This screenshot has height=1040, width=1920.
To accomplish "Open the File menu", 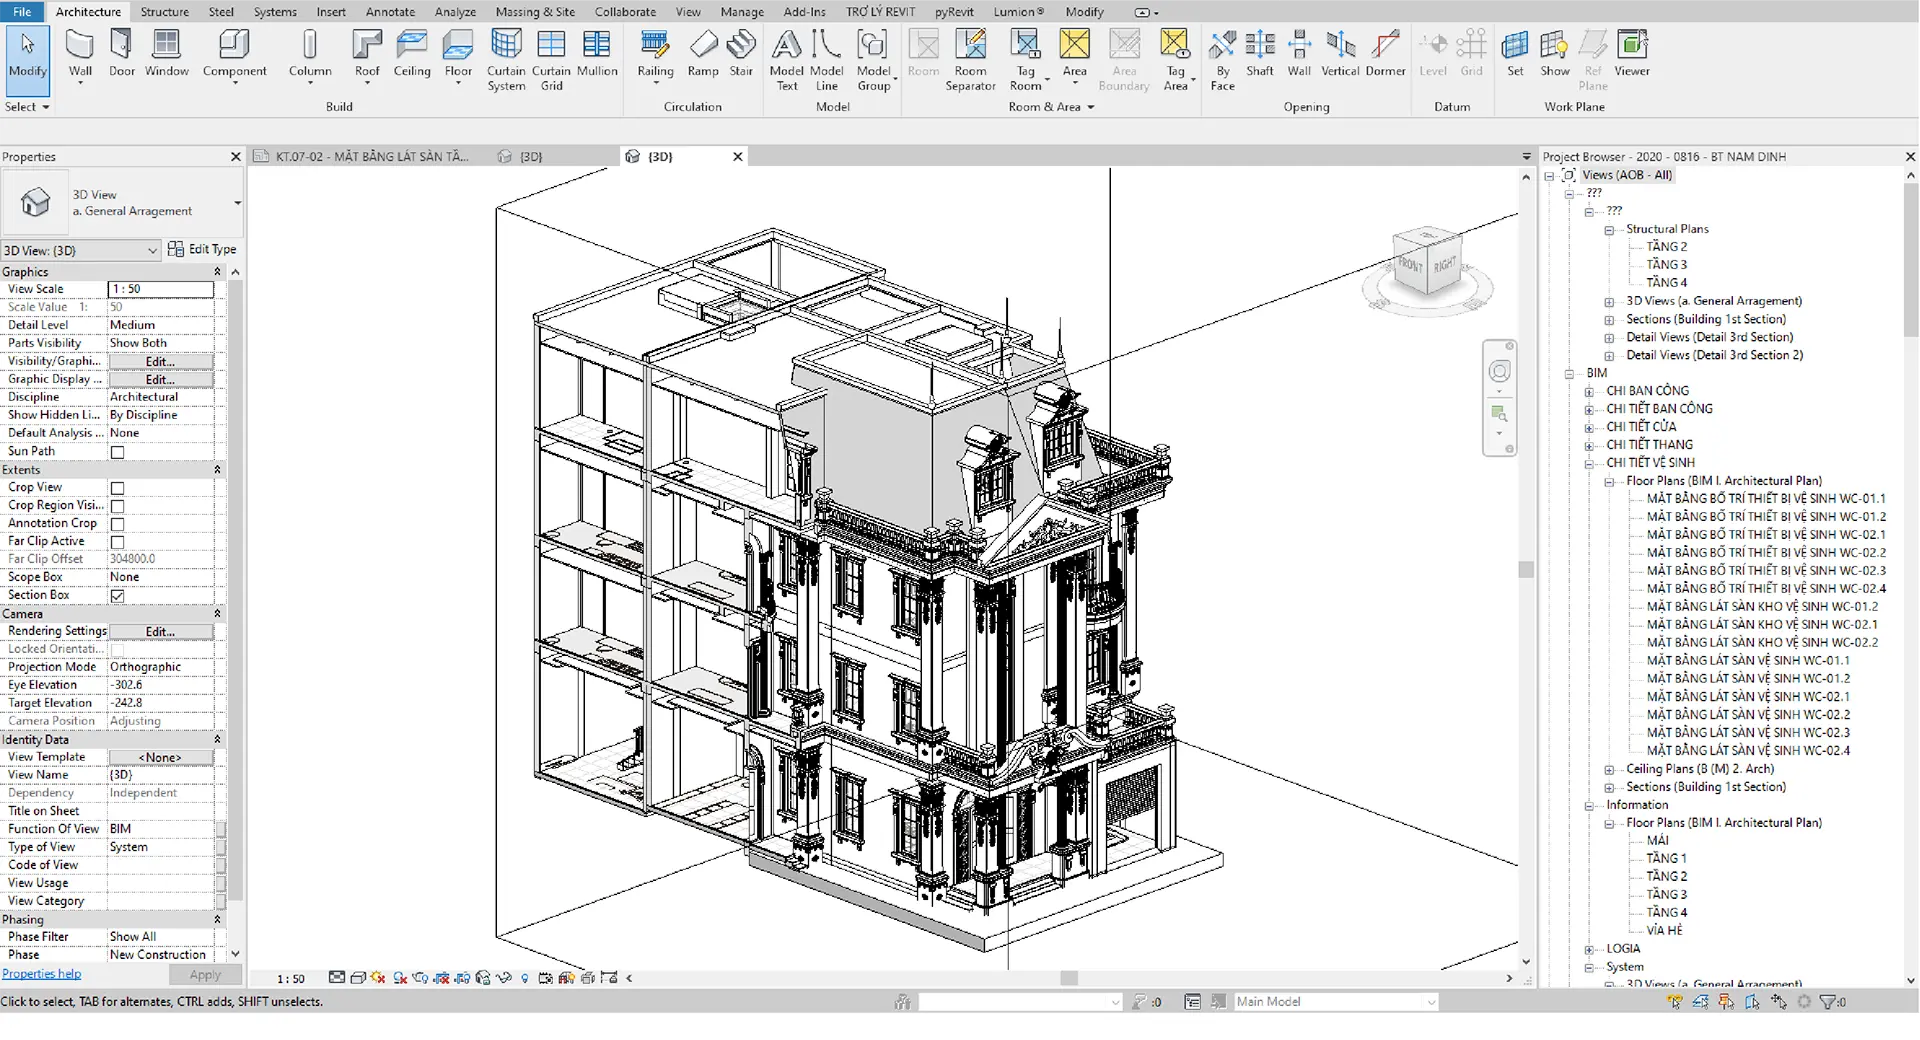I will [x=22, y=12].
